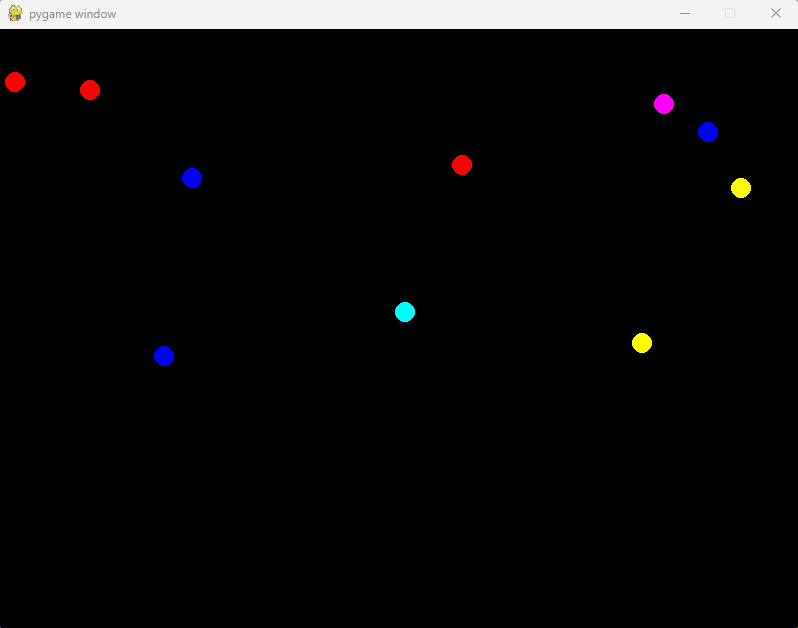The width and height of the screenshot is (798, 628).
Task: Click the cyan ball
Action: click(405, 312)
